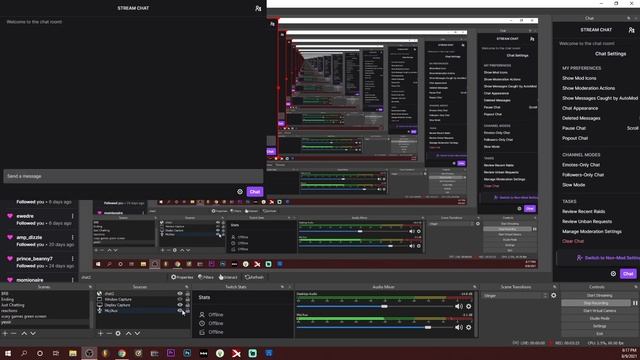Select the Just Chatting scene
Screen dimensions: 640x360
click(13, 305)
